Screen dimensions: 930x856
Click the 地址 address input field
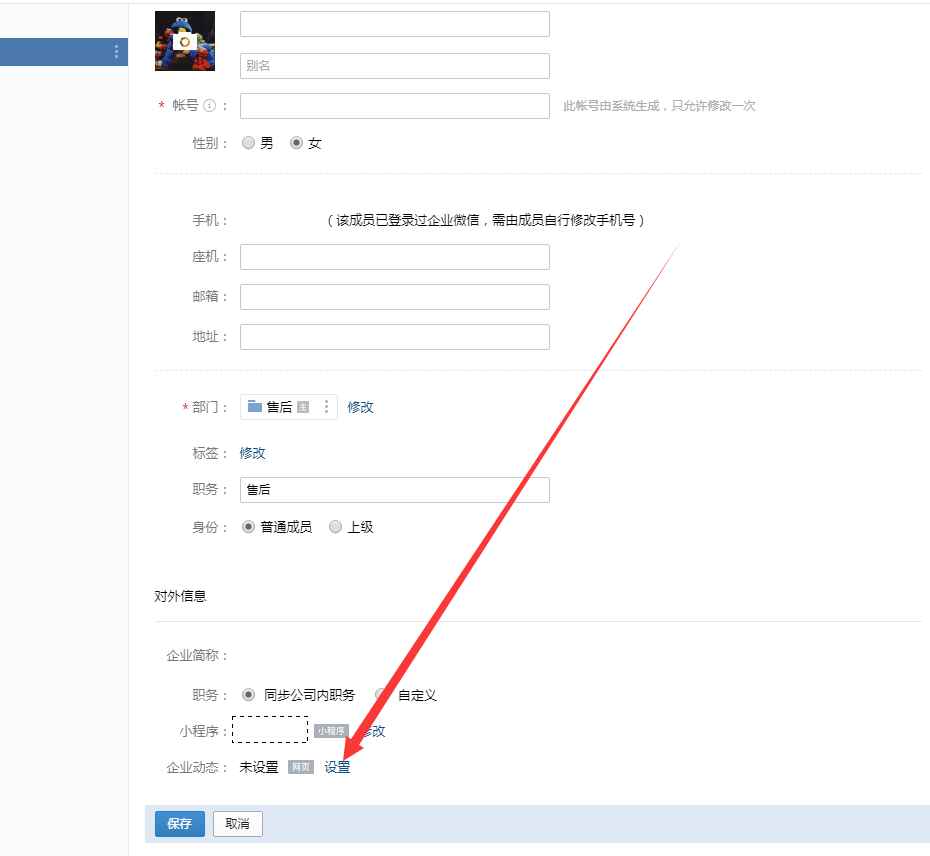[394, 337]
